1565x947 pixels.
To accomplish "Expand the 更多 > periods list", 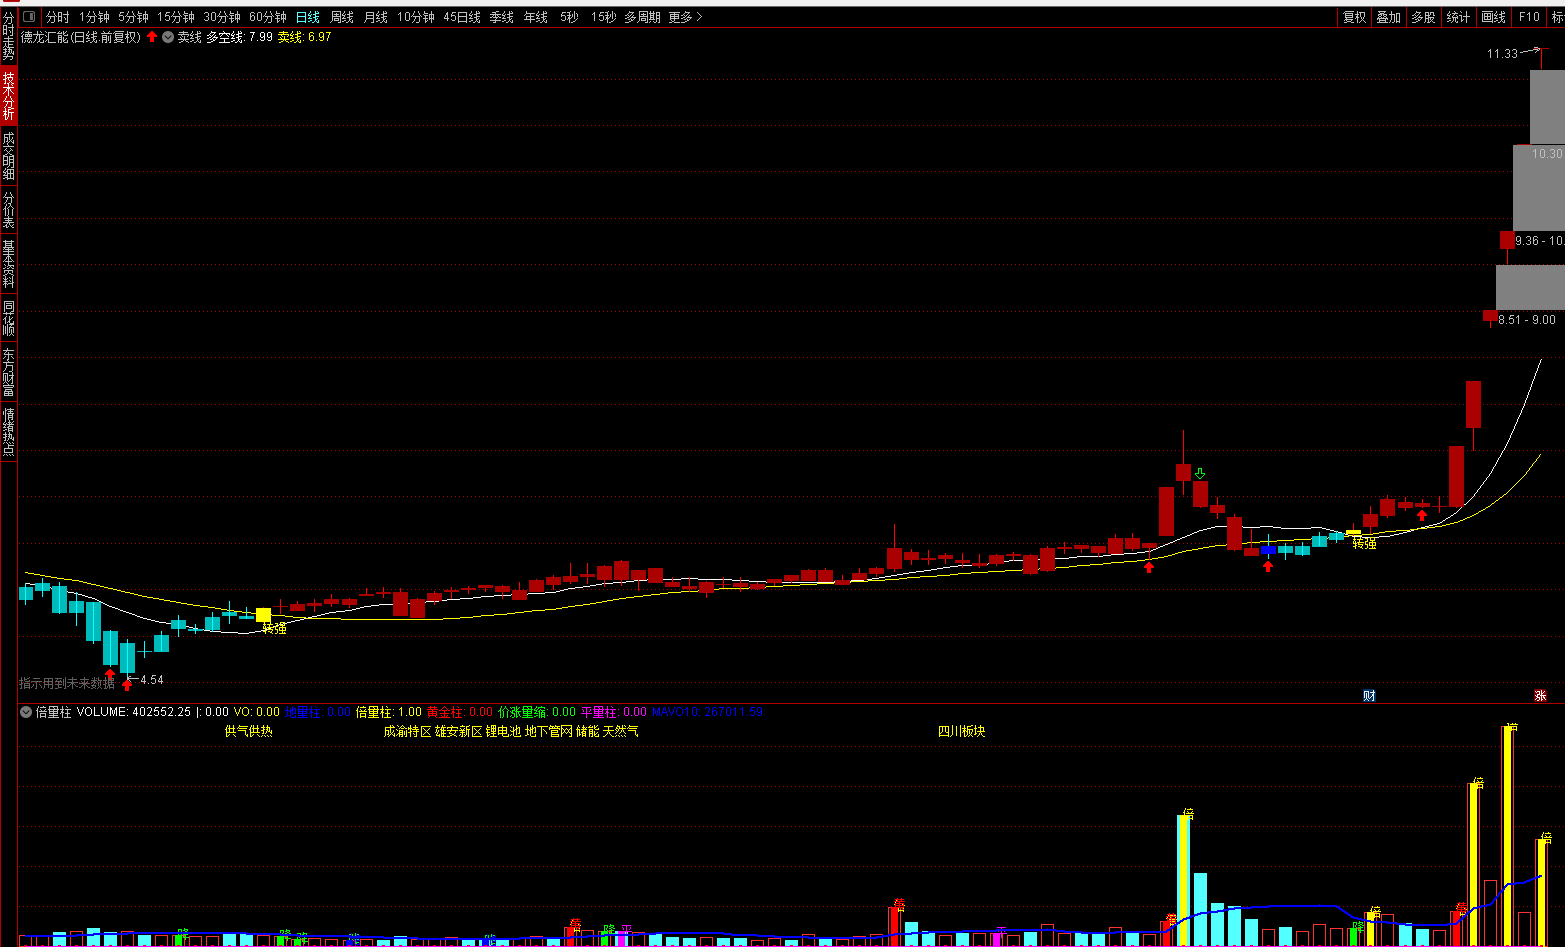I will point(686,17).
